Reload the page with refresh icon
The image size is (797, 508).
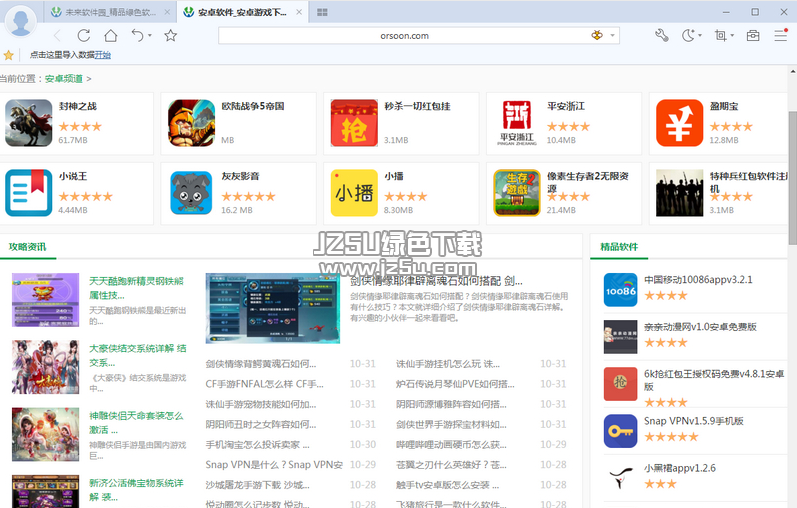(x=84, y=36)
